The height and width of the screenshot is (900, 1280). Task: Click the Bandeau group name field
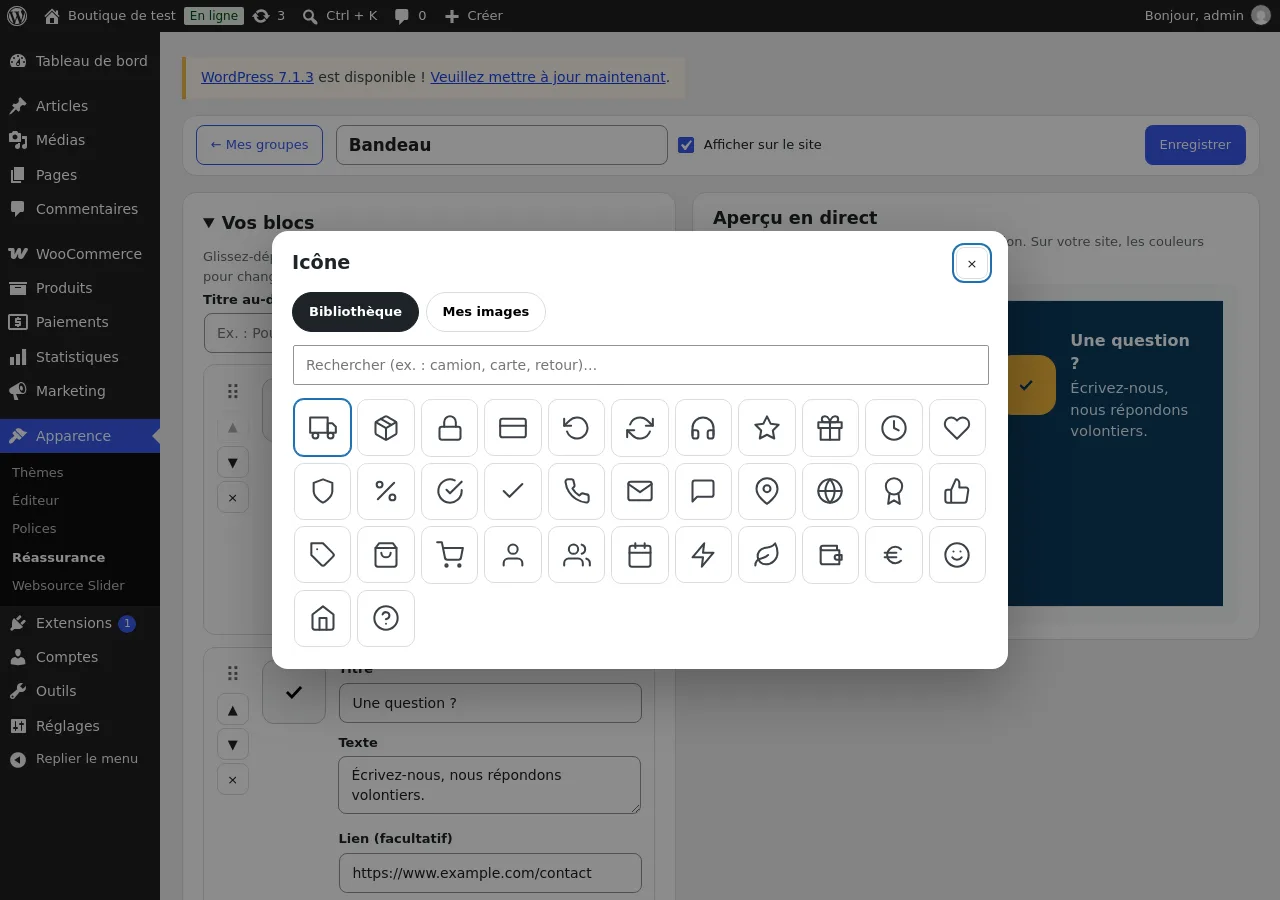pyautogui.click(x=502, y=145)
